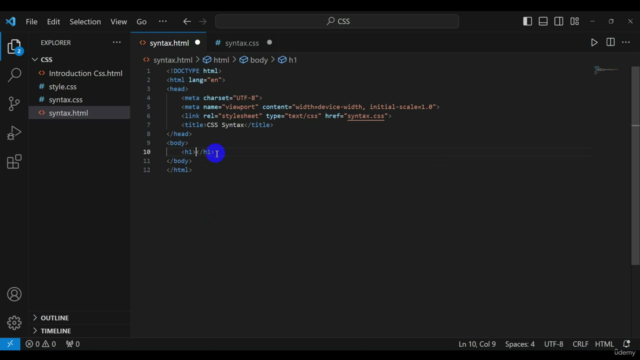The height and width of the screenshot is (360, 640).
Task: Change language mode via HTML
Action: [604, 344]
